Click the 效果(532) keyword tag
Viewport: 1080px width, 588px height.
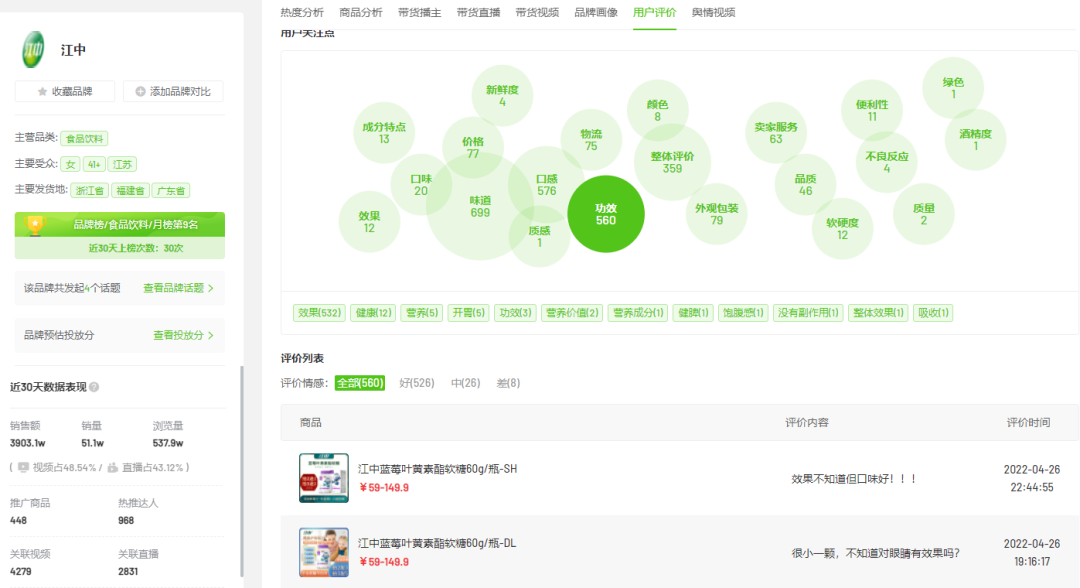pos(319,313)
